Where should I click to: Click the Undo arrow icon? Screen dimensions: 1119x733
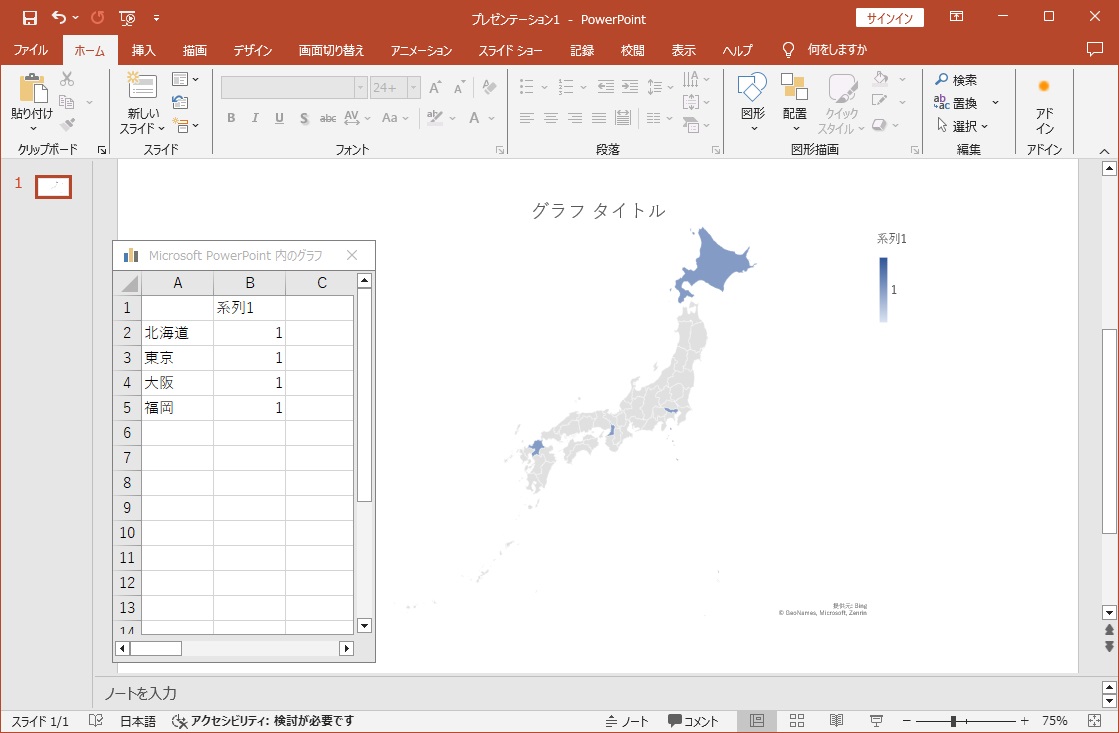59,18
